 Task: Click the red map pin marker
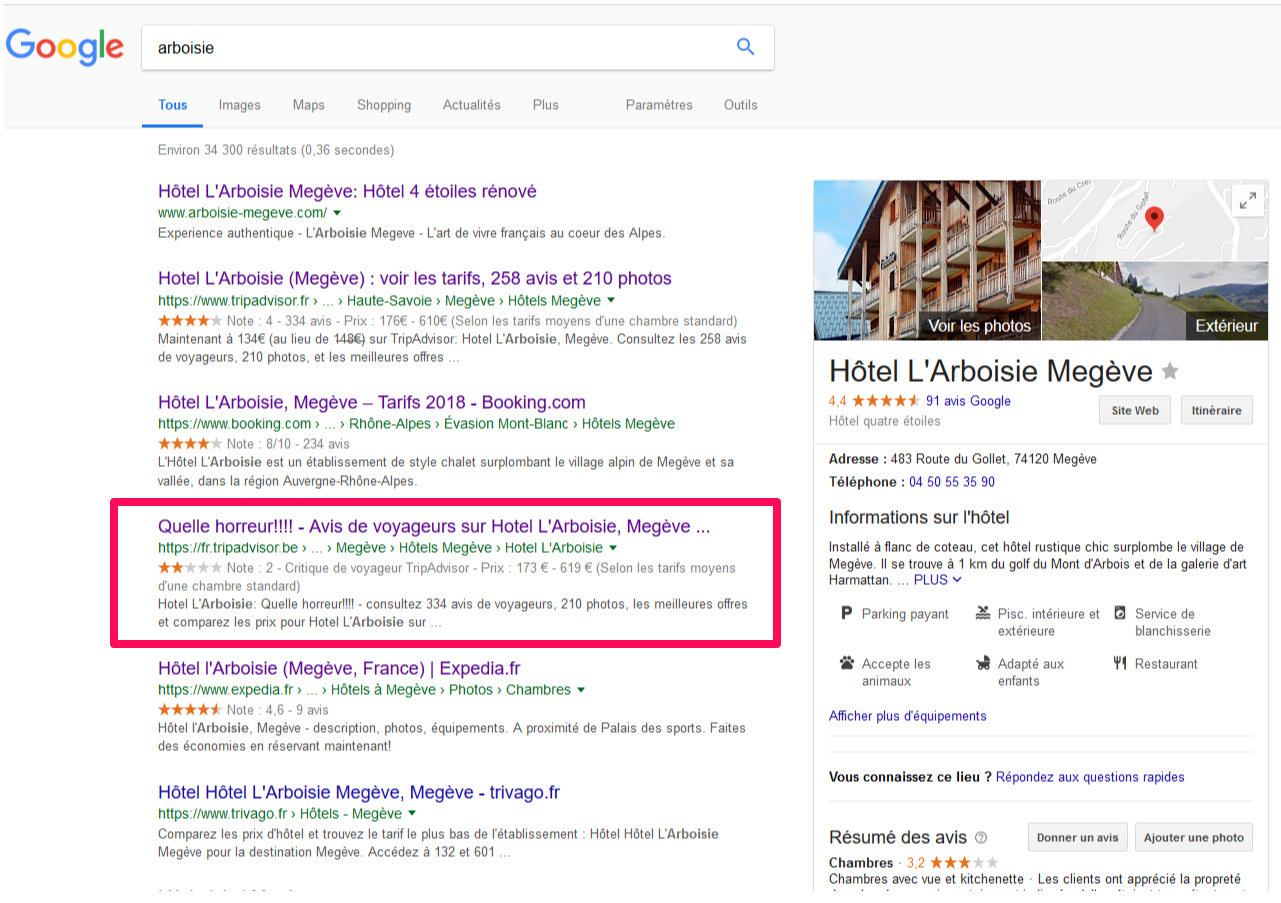click(1154, 218)
